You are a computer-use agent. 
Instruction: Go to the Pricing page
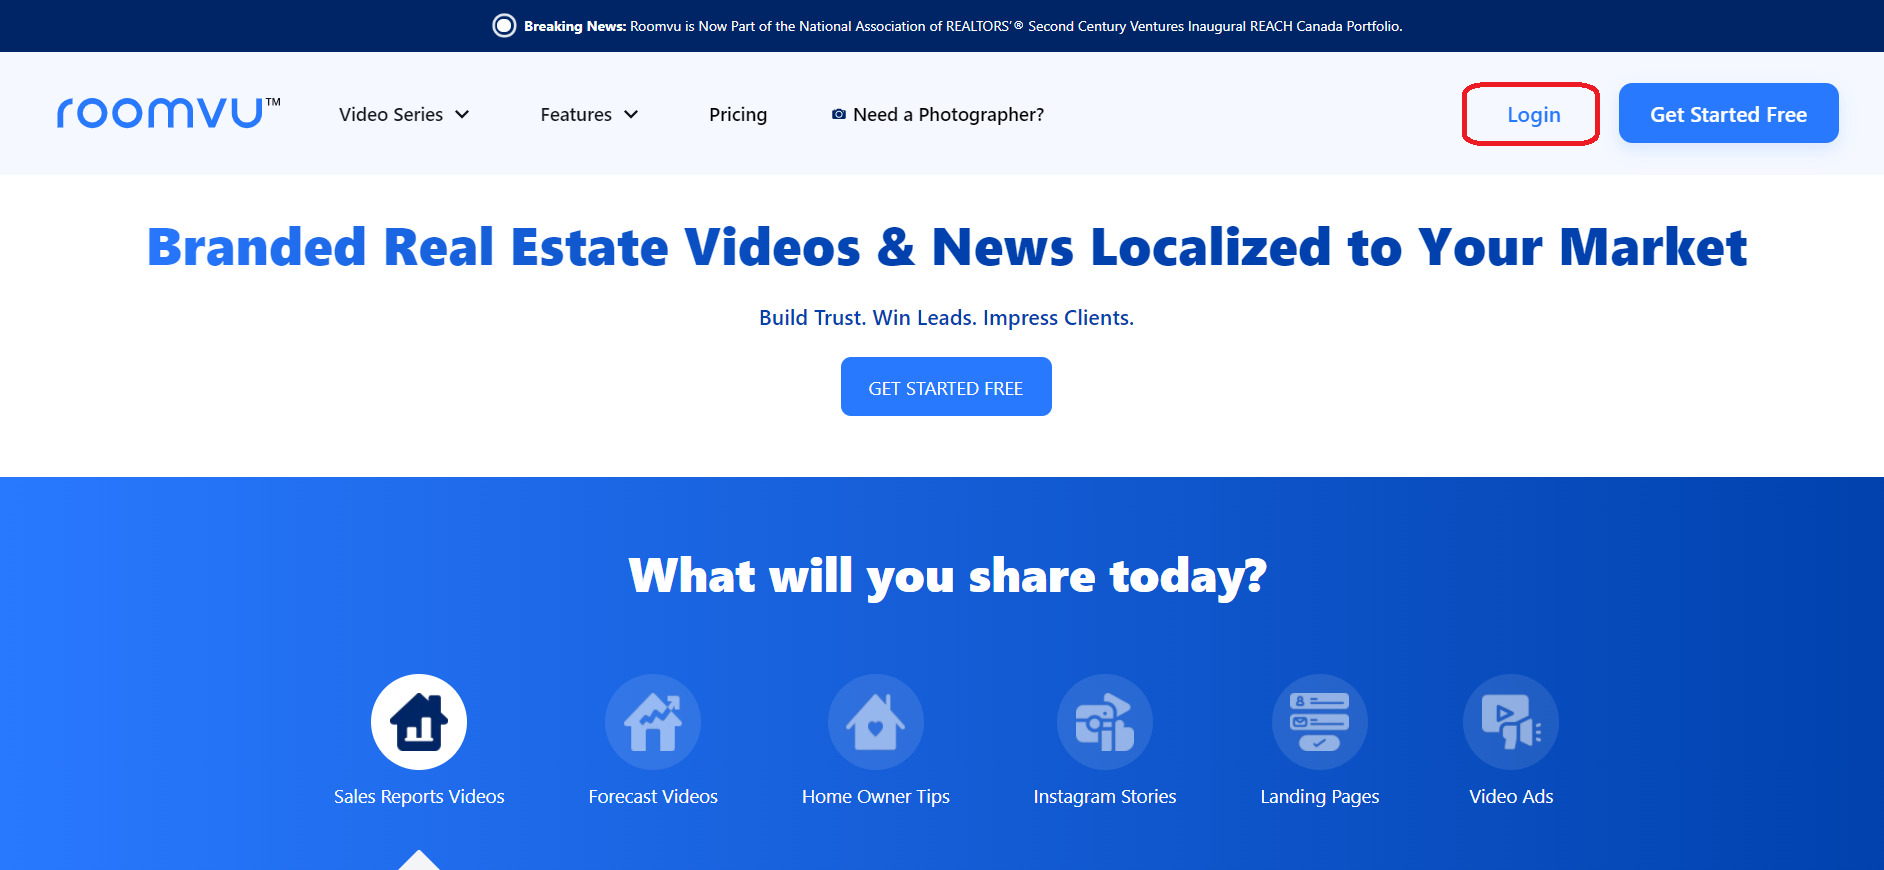tap(738, 115)
